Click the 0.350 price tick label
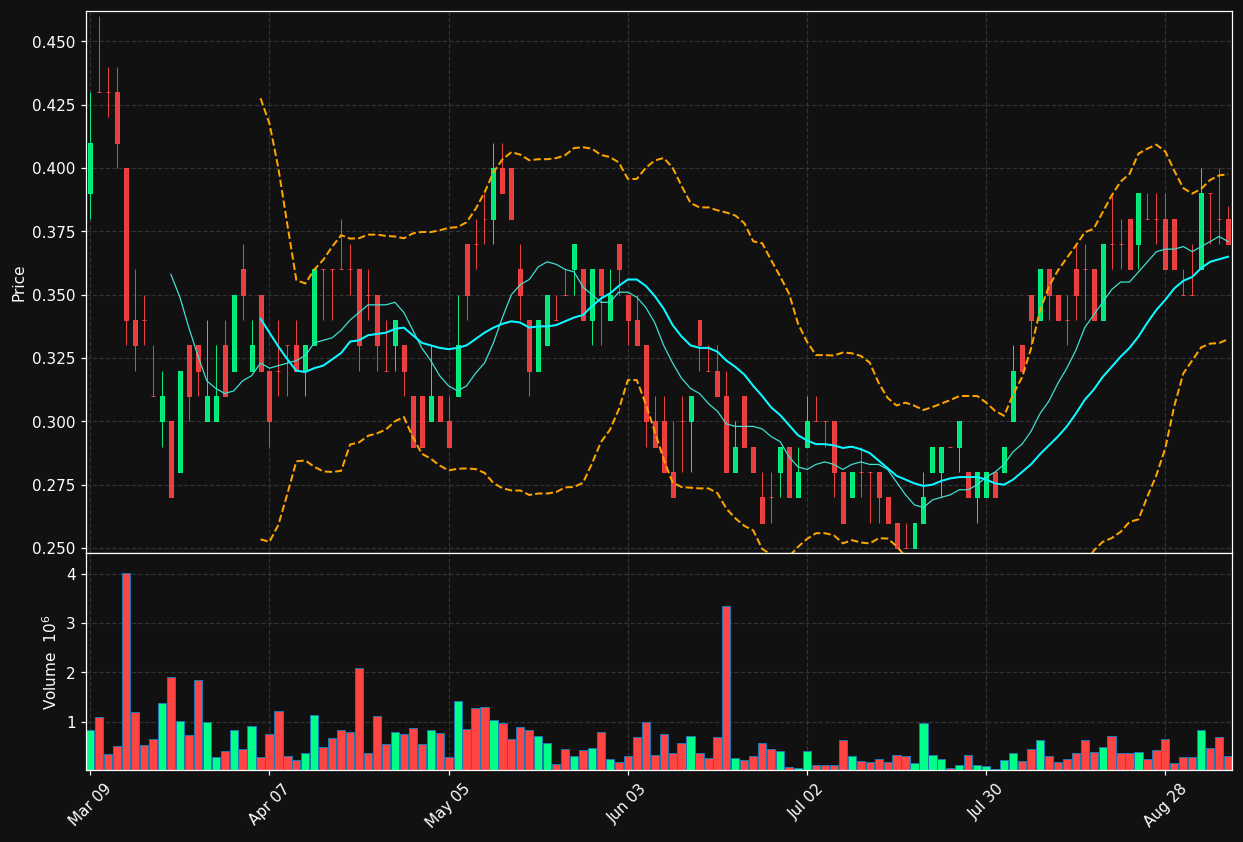1243x842 pixels. (52, 295)
